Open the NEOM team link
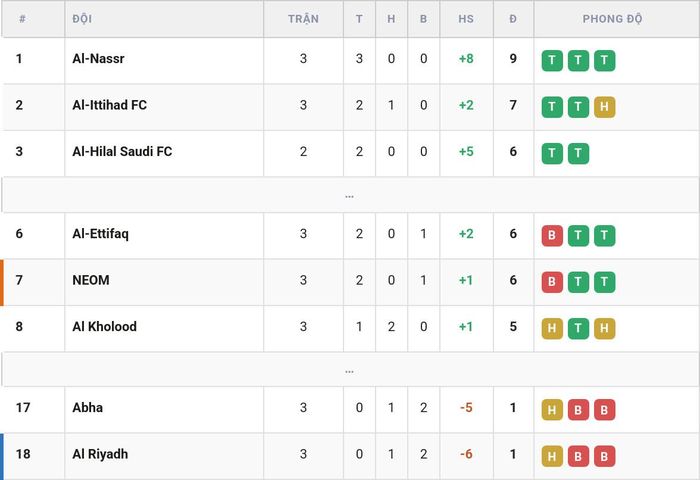 click(x=91, y=280)
